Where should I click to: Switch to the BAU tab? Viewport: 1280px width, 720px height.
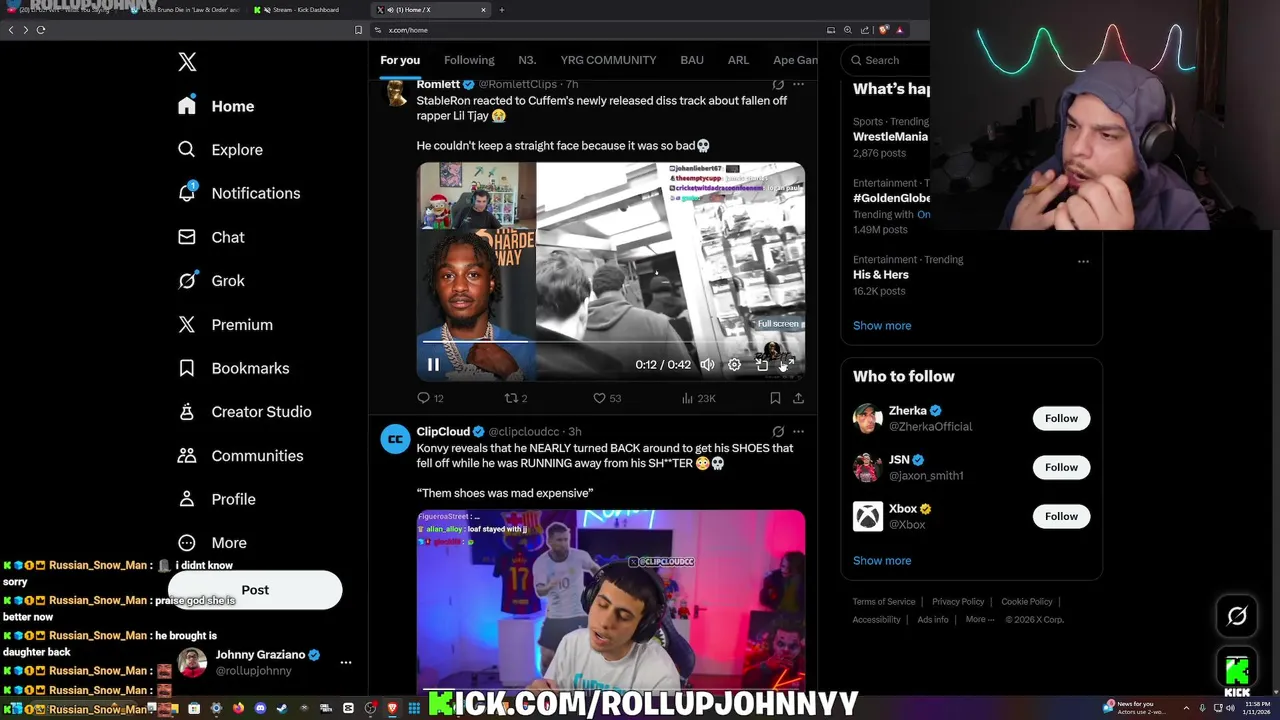[692, 60]
